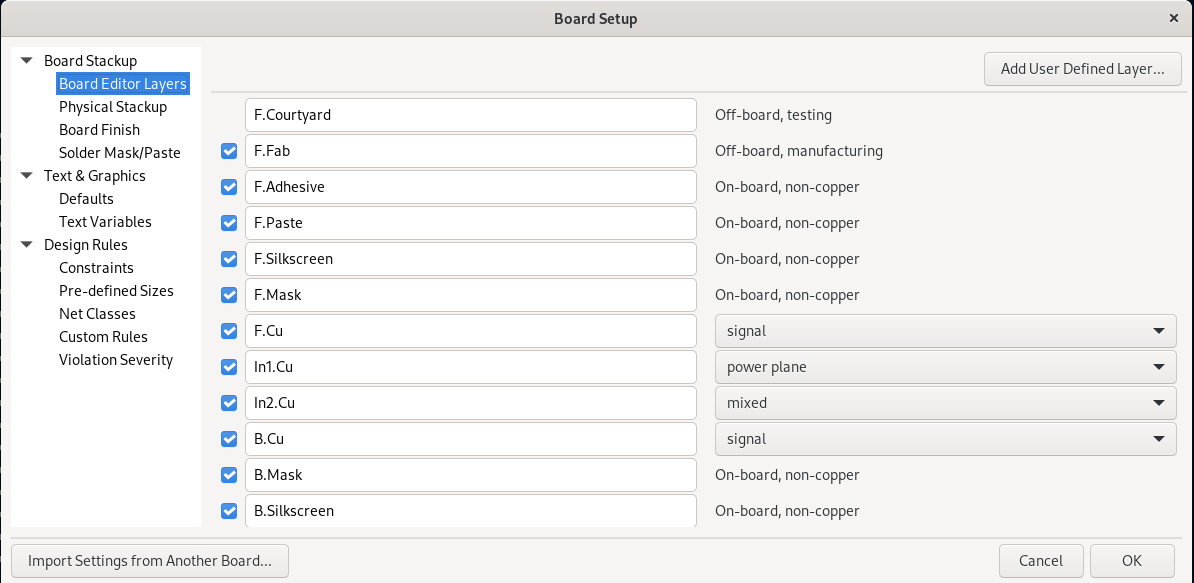Collapse the Design Rules tree section

(x=27, y=245)
